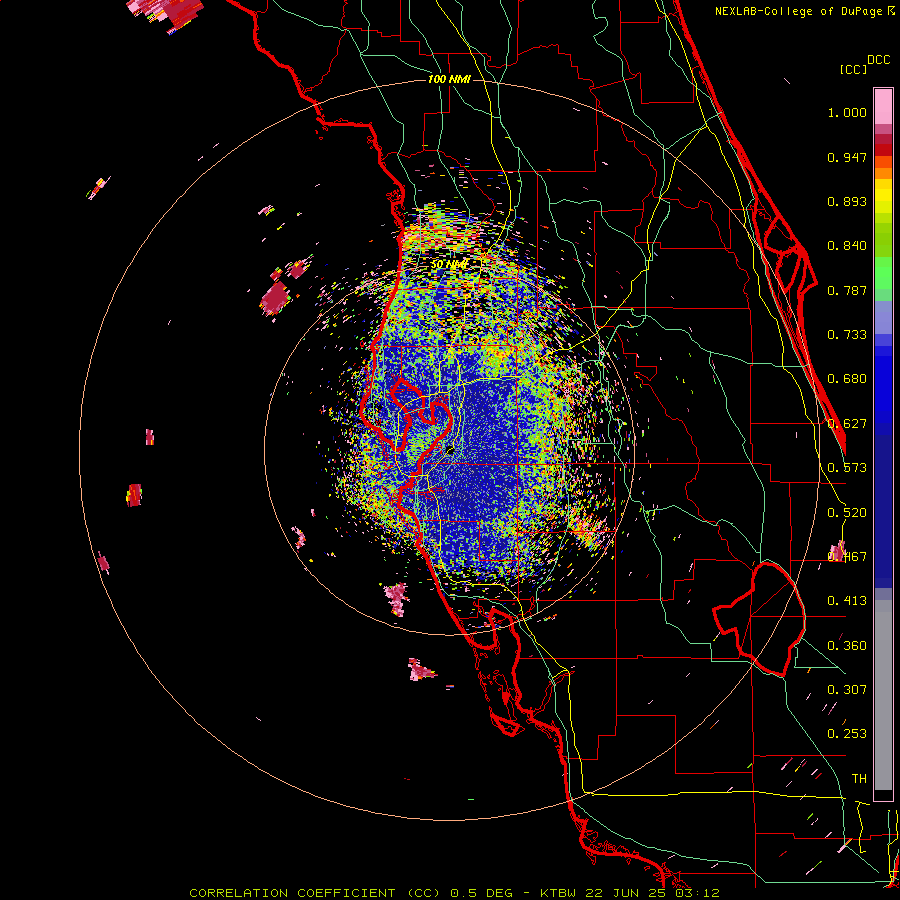Click the 100 NMI range ring label
The image size is (900, 900).
(449, 79)
